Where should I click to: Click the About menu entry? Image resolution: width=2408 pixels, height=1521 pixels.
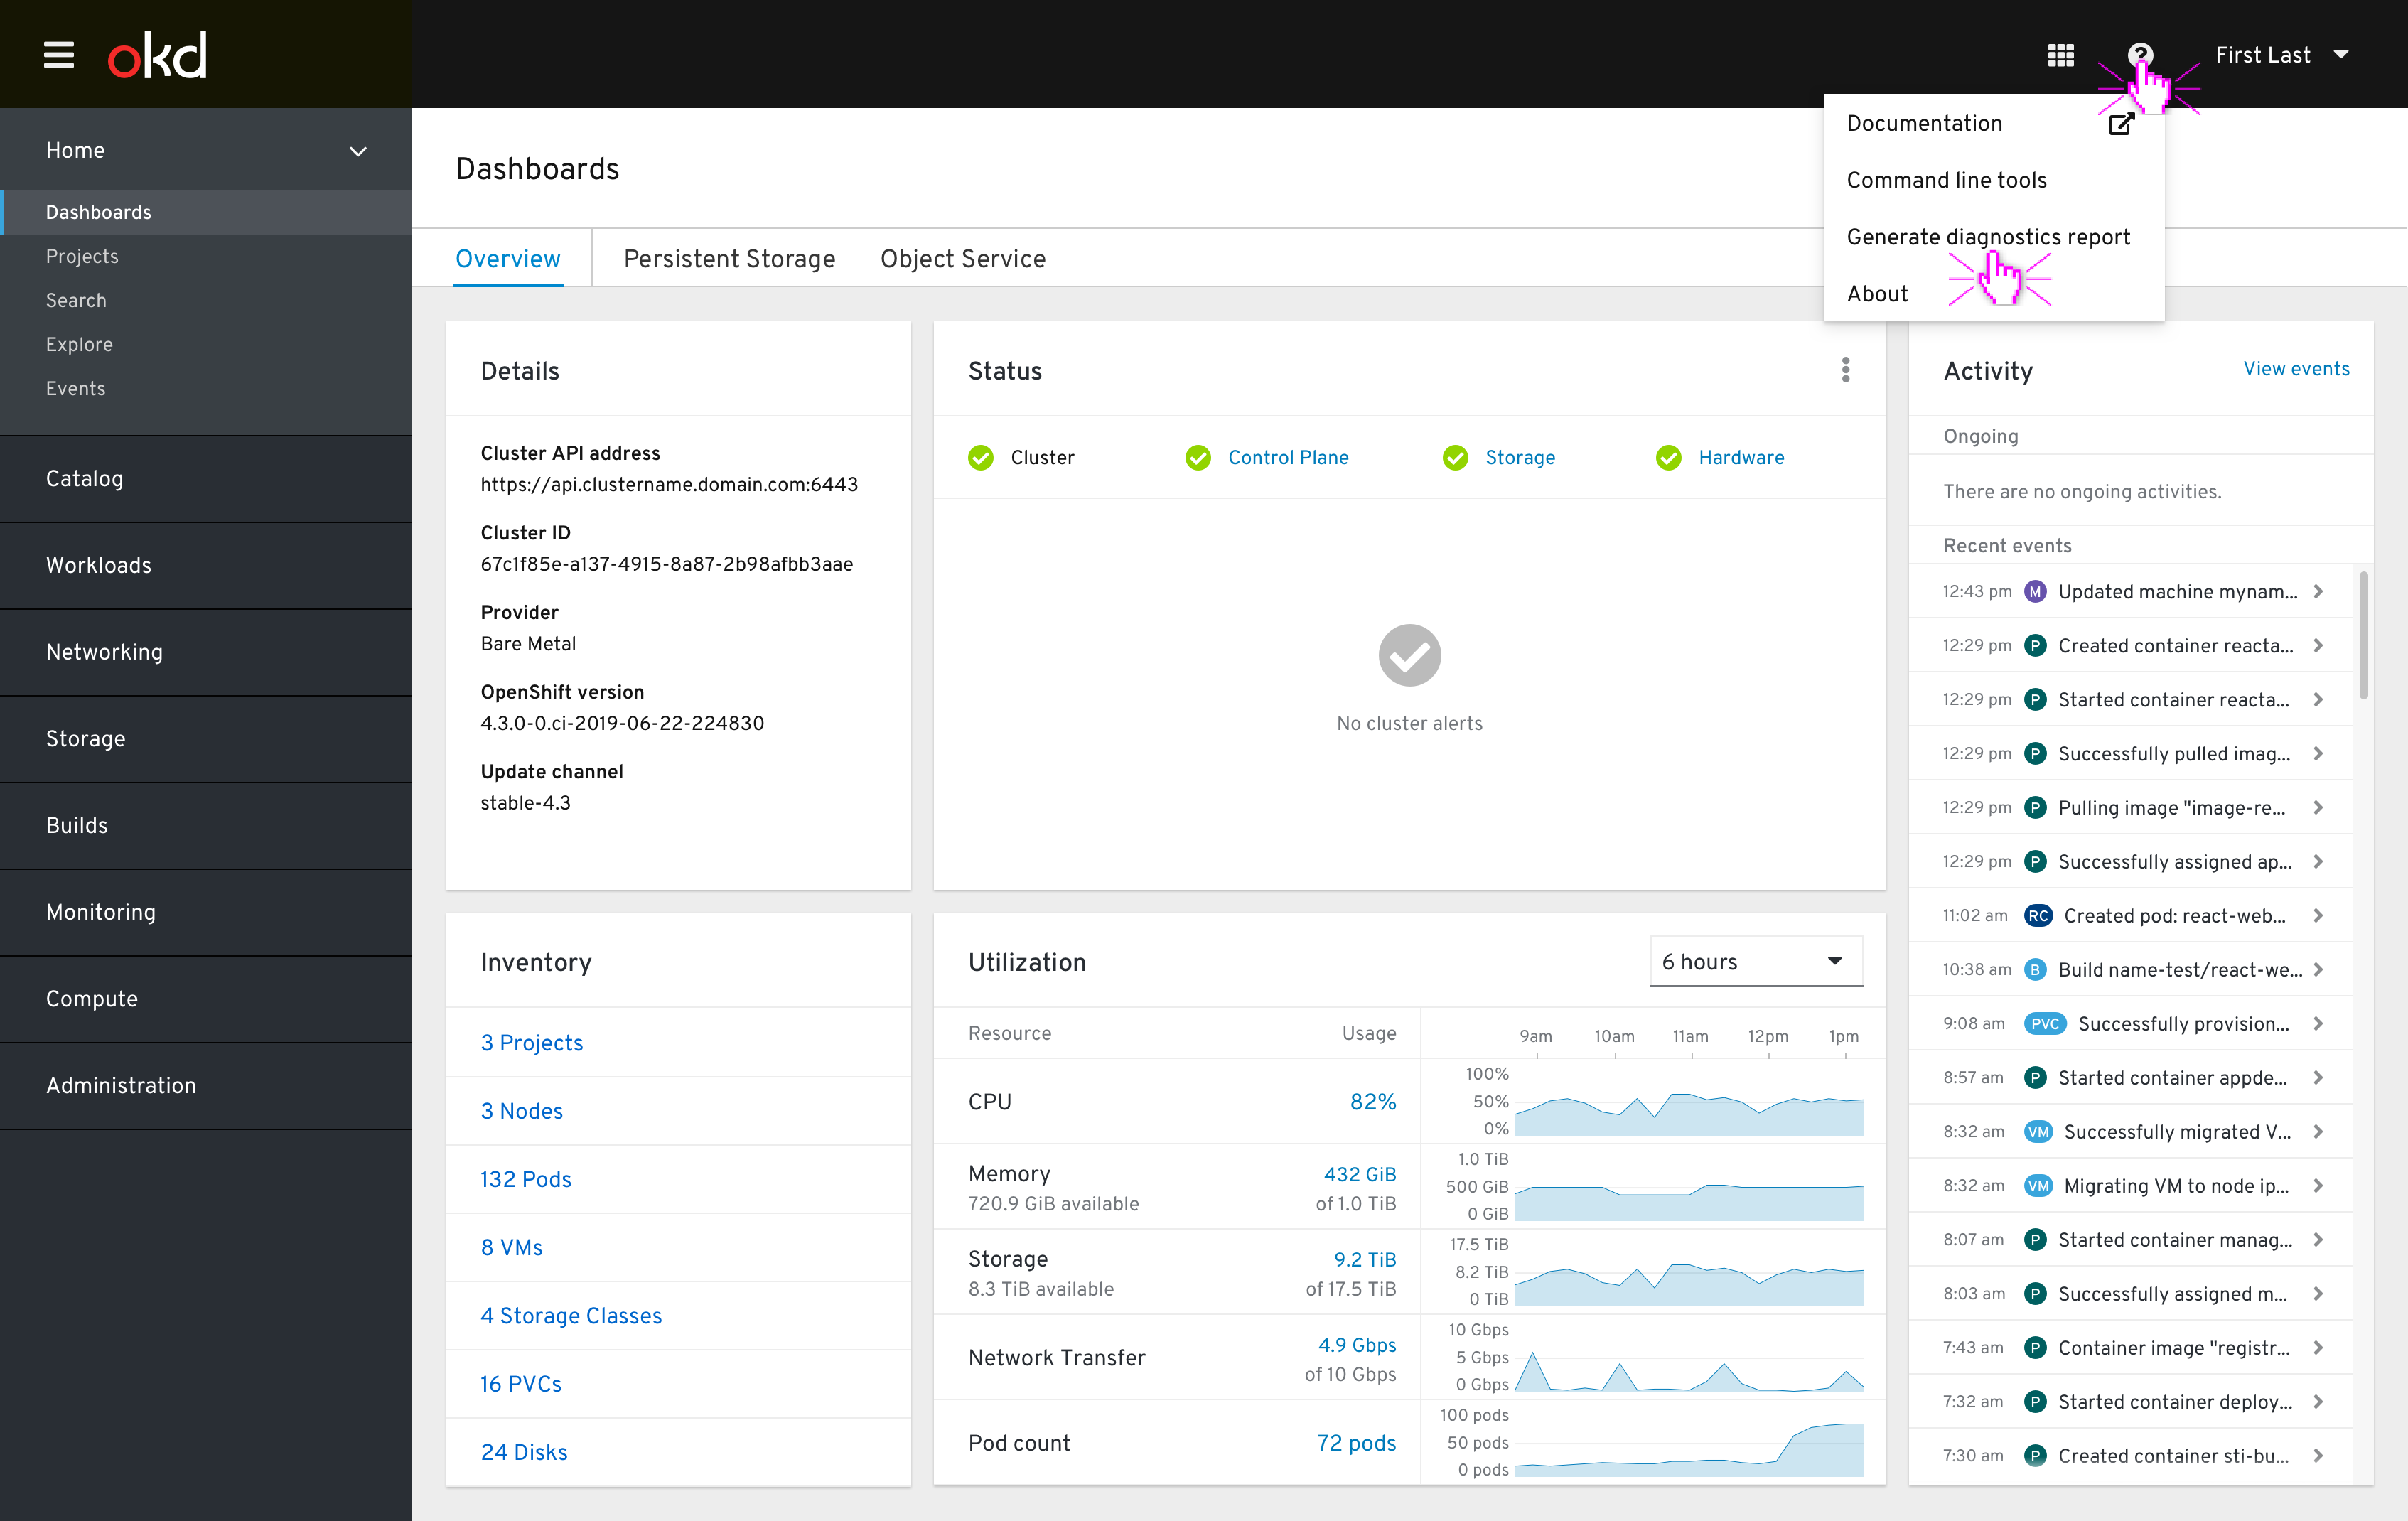coord(1877,293)
